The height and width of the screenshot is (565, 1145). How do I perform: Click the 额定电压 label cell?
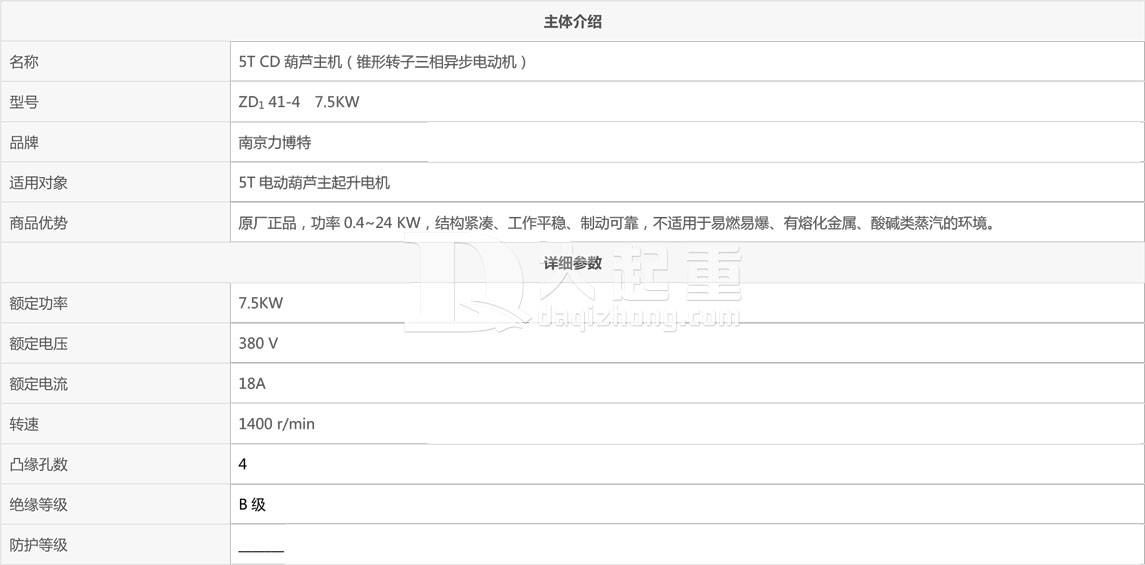(115, 343)
